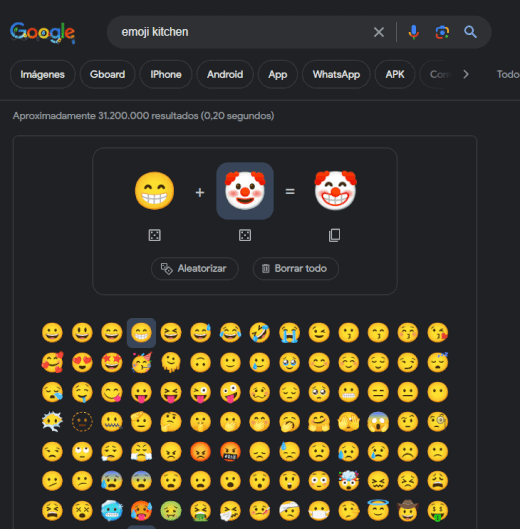
Task: Pick the cold blue face emoji
Action: click(x=112, y=511)
